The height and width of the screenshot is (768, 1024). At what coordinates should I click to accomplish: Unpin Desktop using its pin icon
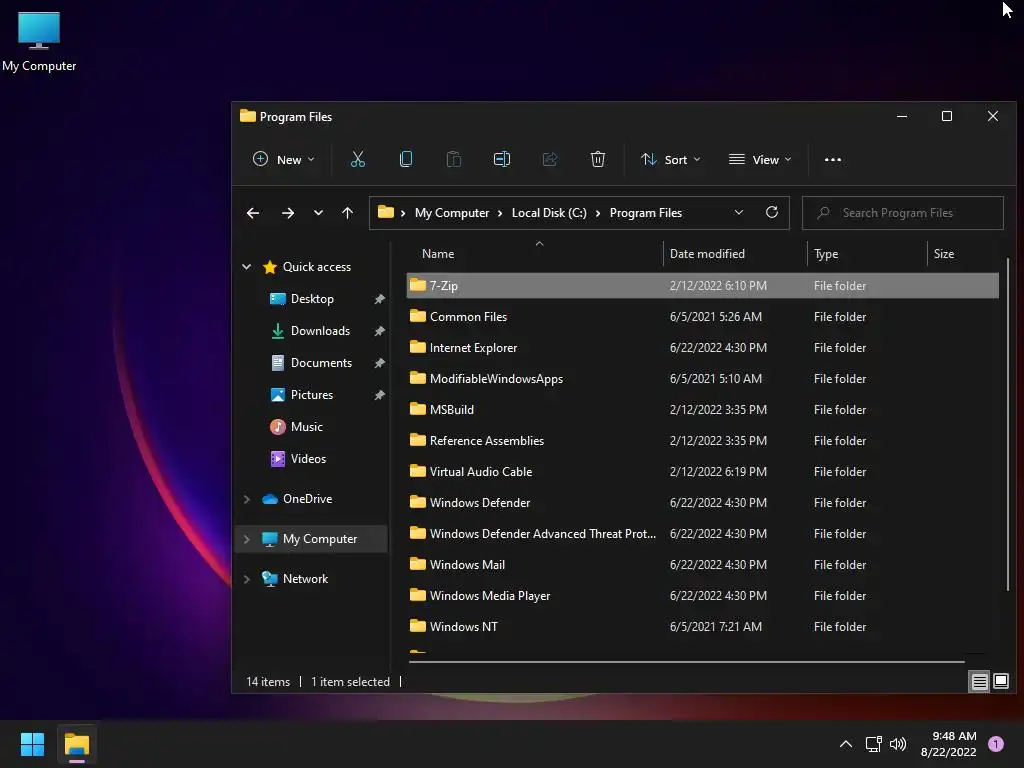pyautogui.click(x=379, y=299)
